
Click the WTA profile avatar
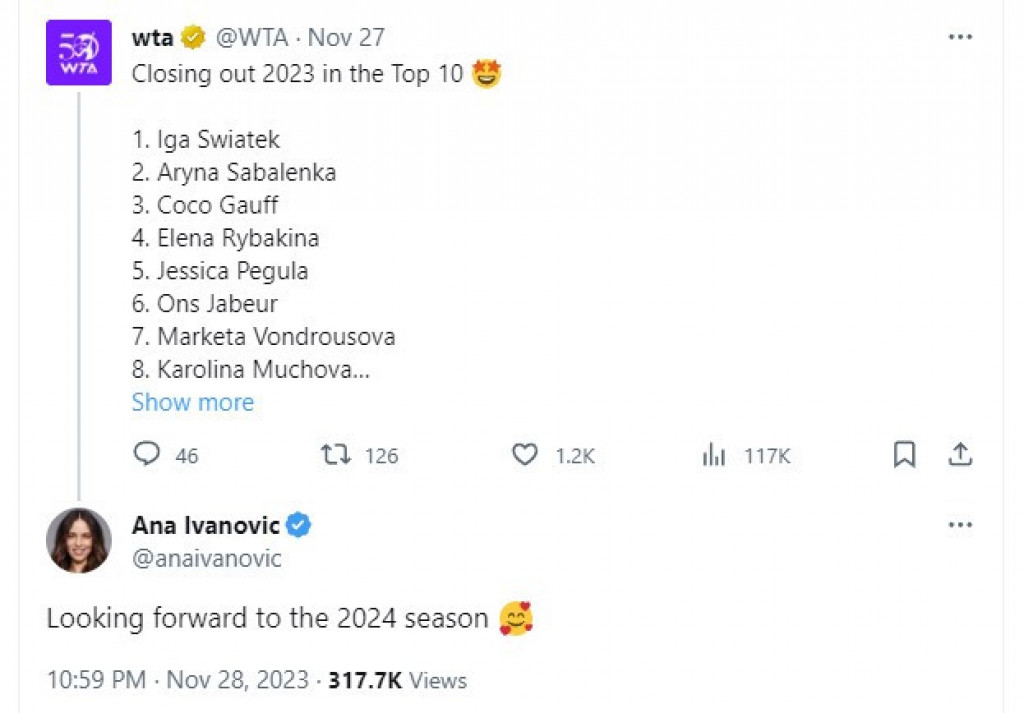(x=79, y=53)
